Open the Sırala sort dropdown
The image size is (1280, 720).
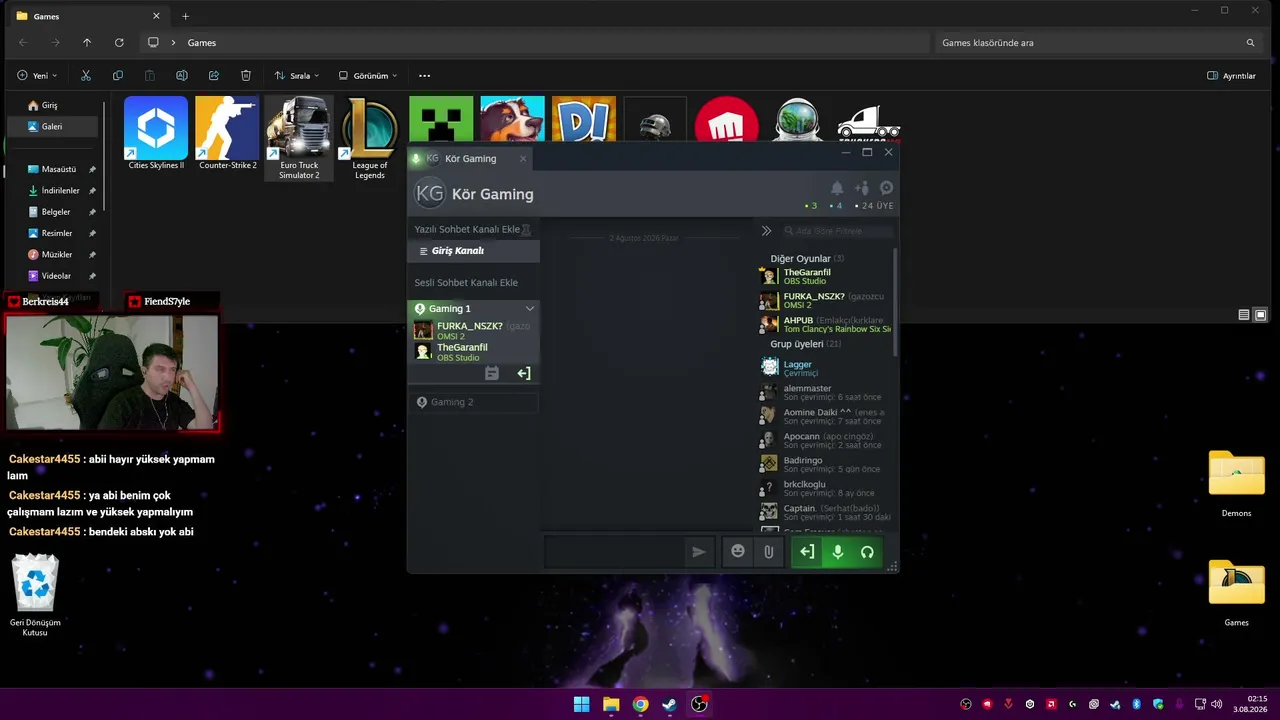(x=297, y=75)
